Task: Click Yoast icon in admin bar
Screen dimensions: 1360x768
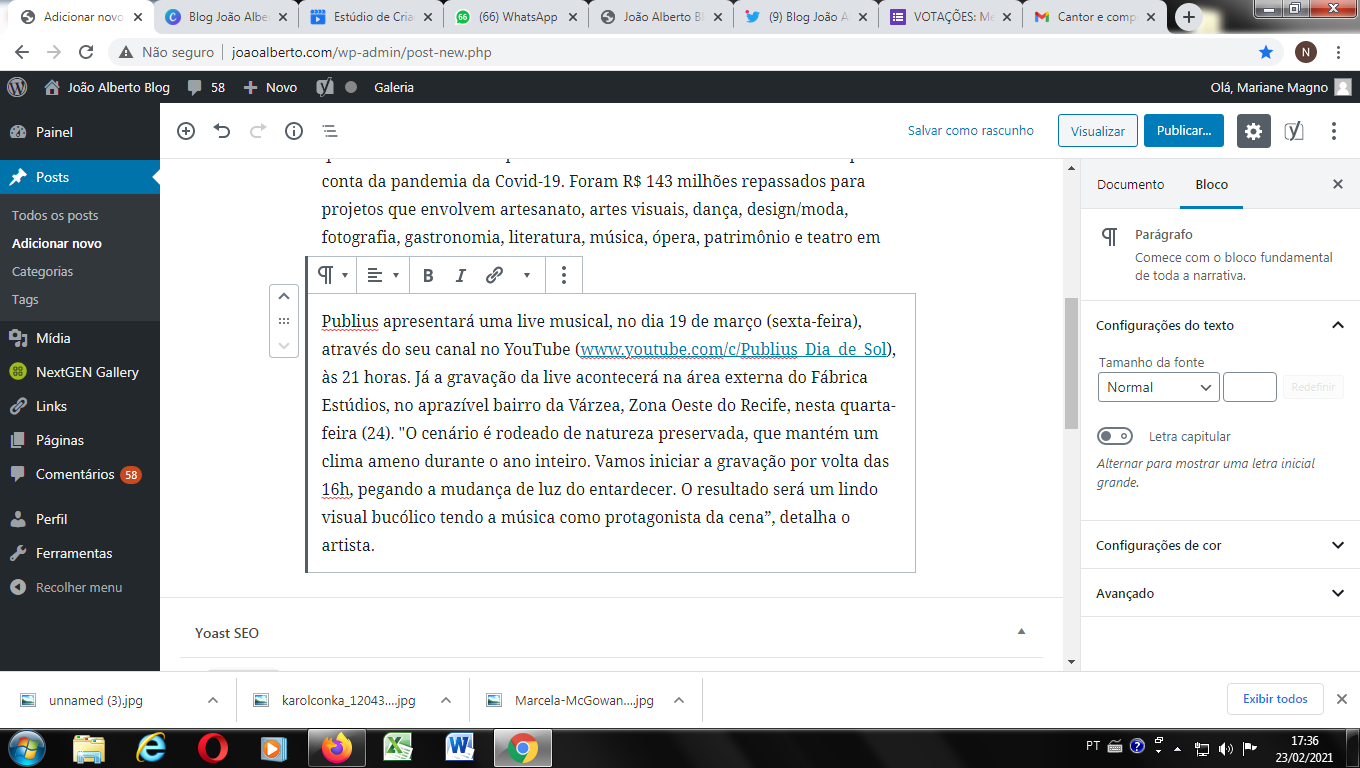Action: click(325, 87)
